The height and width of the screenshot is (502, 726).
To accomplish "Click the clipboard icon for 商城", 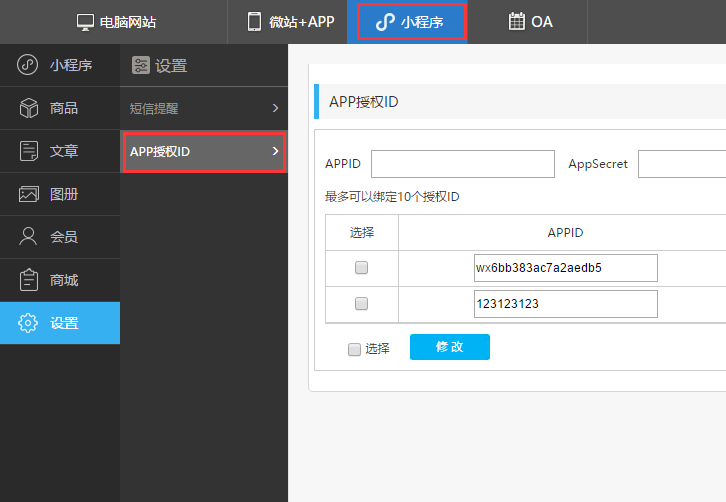I will (29, 280).
